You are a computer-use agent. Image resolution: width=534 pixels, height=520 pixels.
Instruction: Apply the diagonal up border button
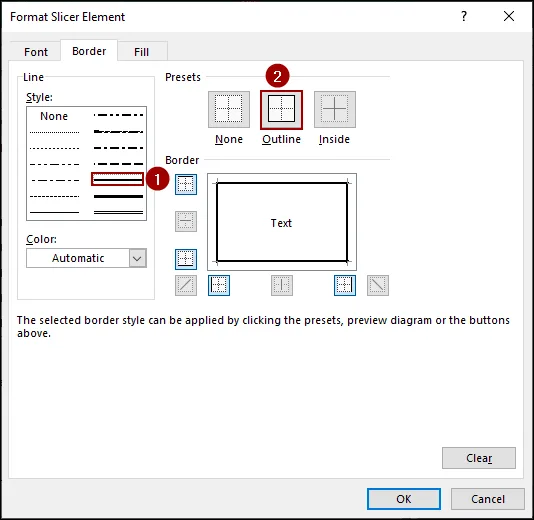[186, 285]
